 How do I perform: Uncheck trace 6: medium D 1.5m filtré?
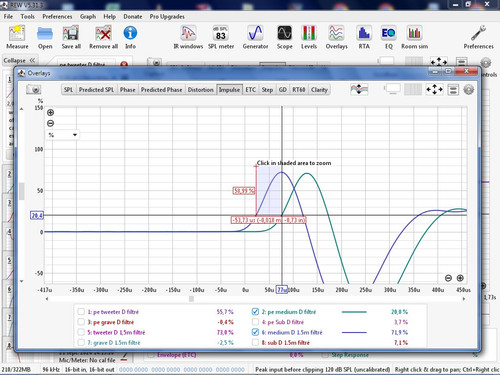(x=255, y=332)
